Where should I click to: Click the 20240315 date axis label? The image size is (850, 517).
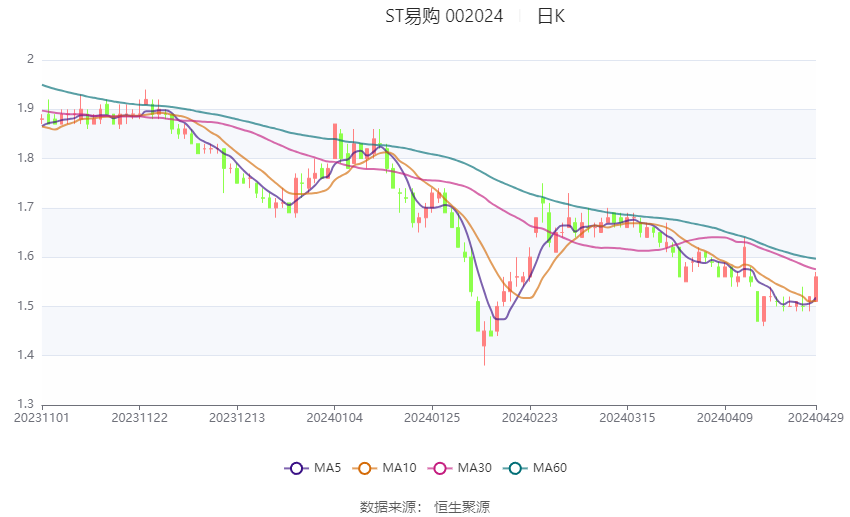tap(627, 418)
